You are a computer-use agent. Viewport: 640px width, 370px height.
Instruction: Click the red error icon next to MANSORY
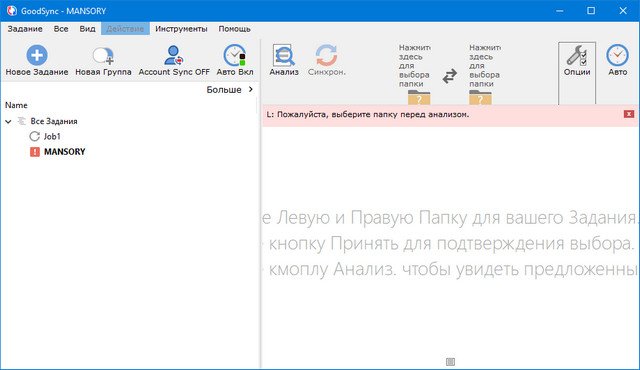coord(35,152)
